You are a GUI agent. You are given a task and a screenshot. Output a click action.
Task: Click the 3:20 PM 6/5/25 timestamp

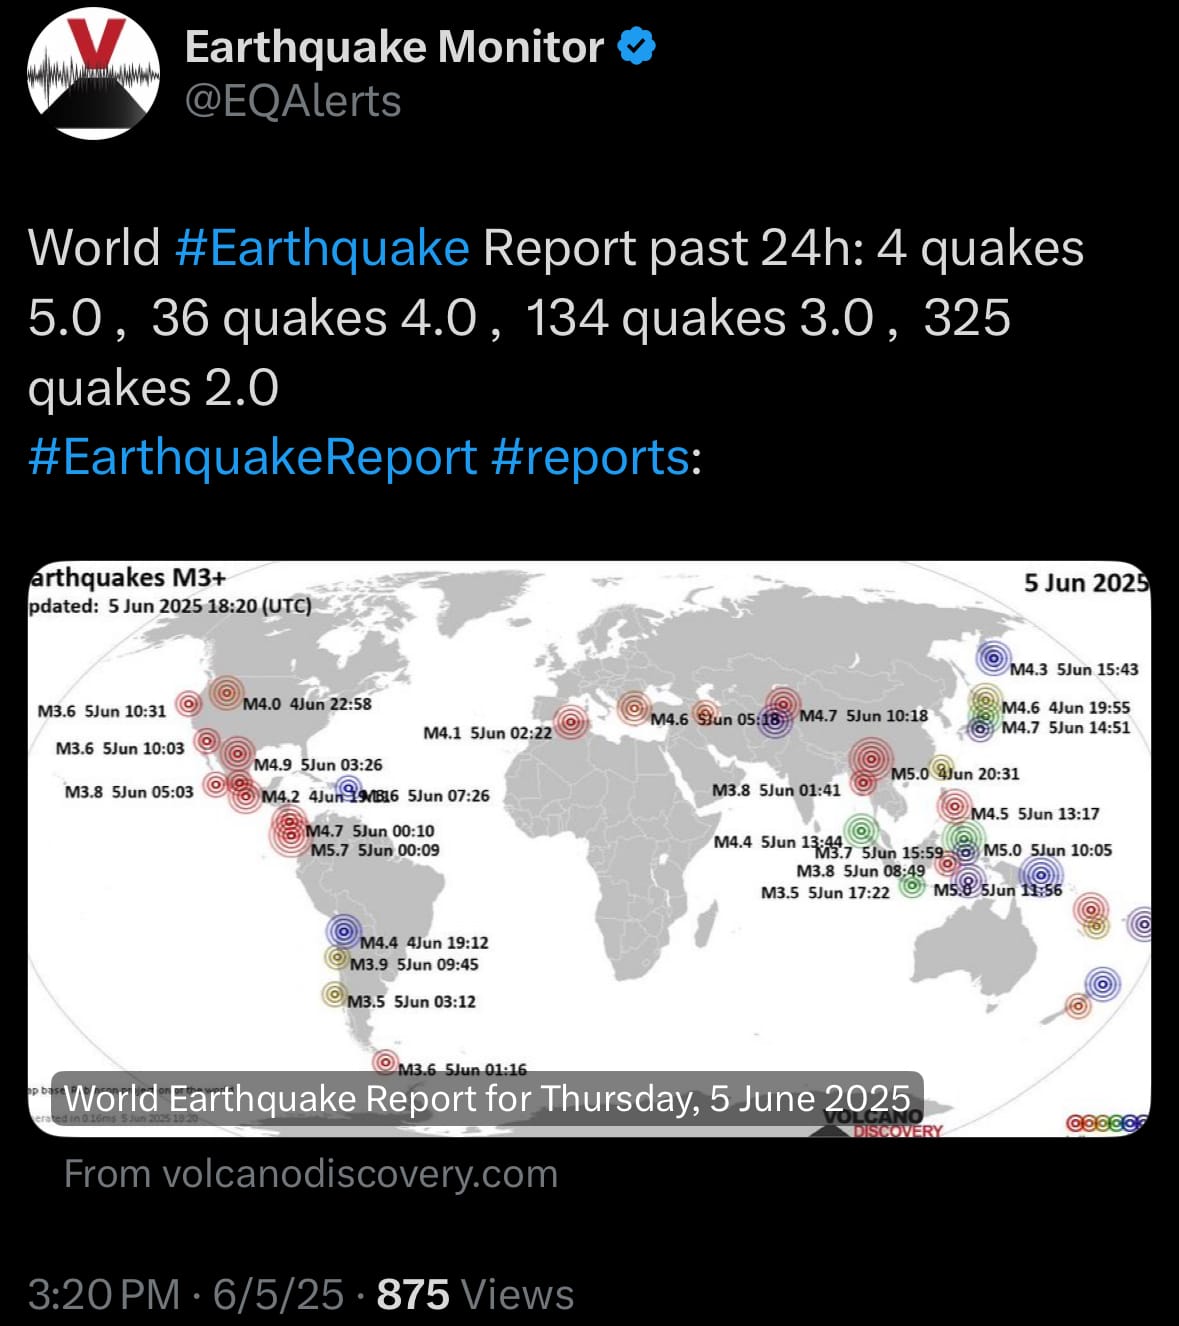186,1294
